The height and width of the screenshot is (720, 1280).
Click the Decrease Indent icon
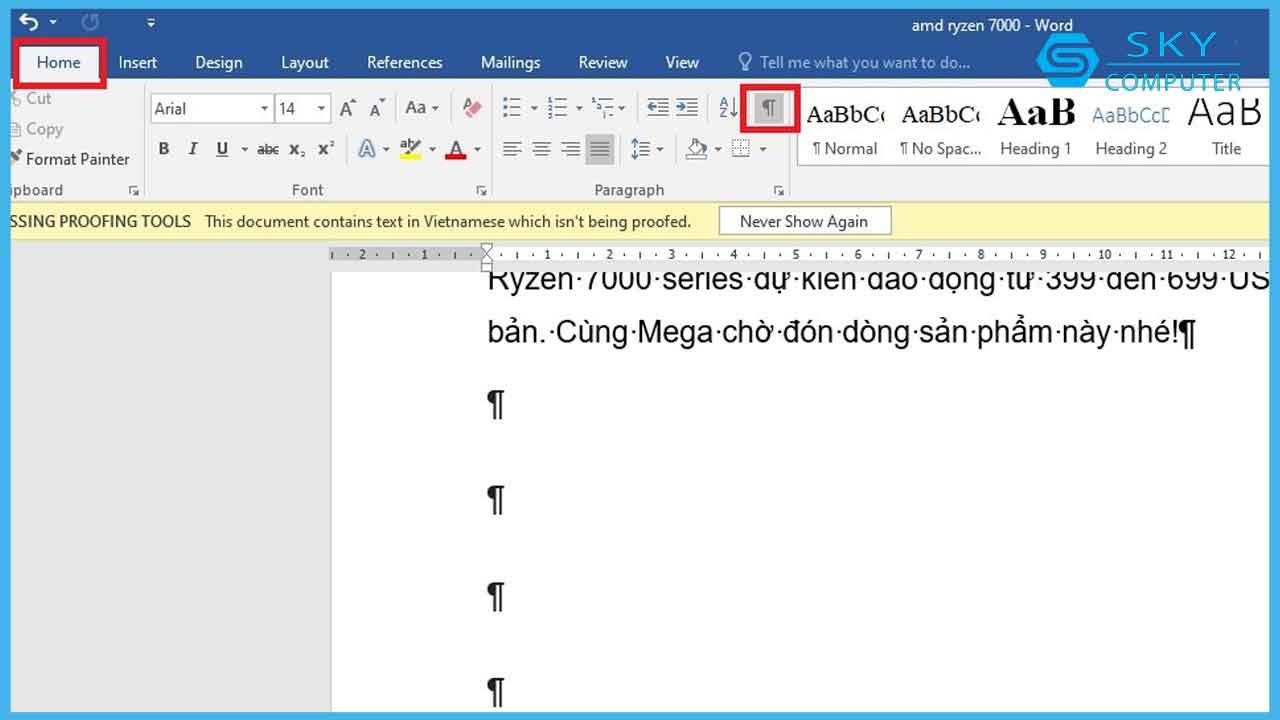pos(658,108)
